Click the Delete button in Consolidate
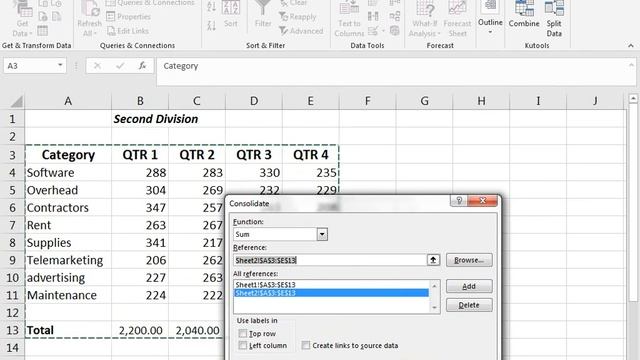 (469, 305)
